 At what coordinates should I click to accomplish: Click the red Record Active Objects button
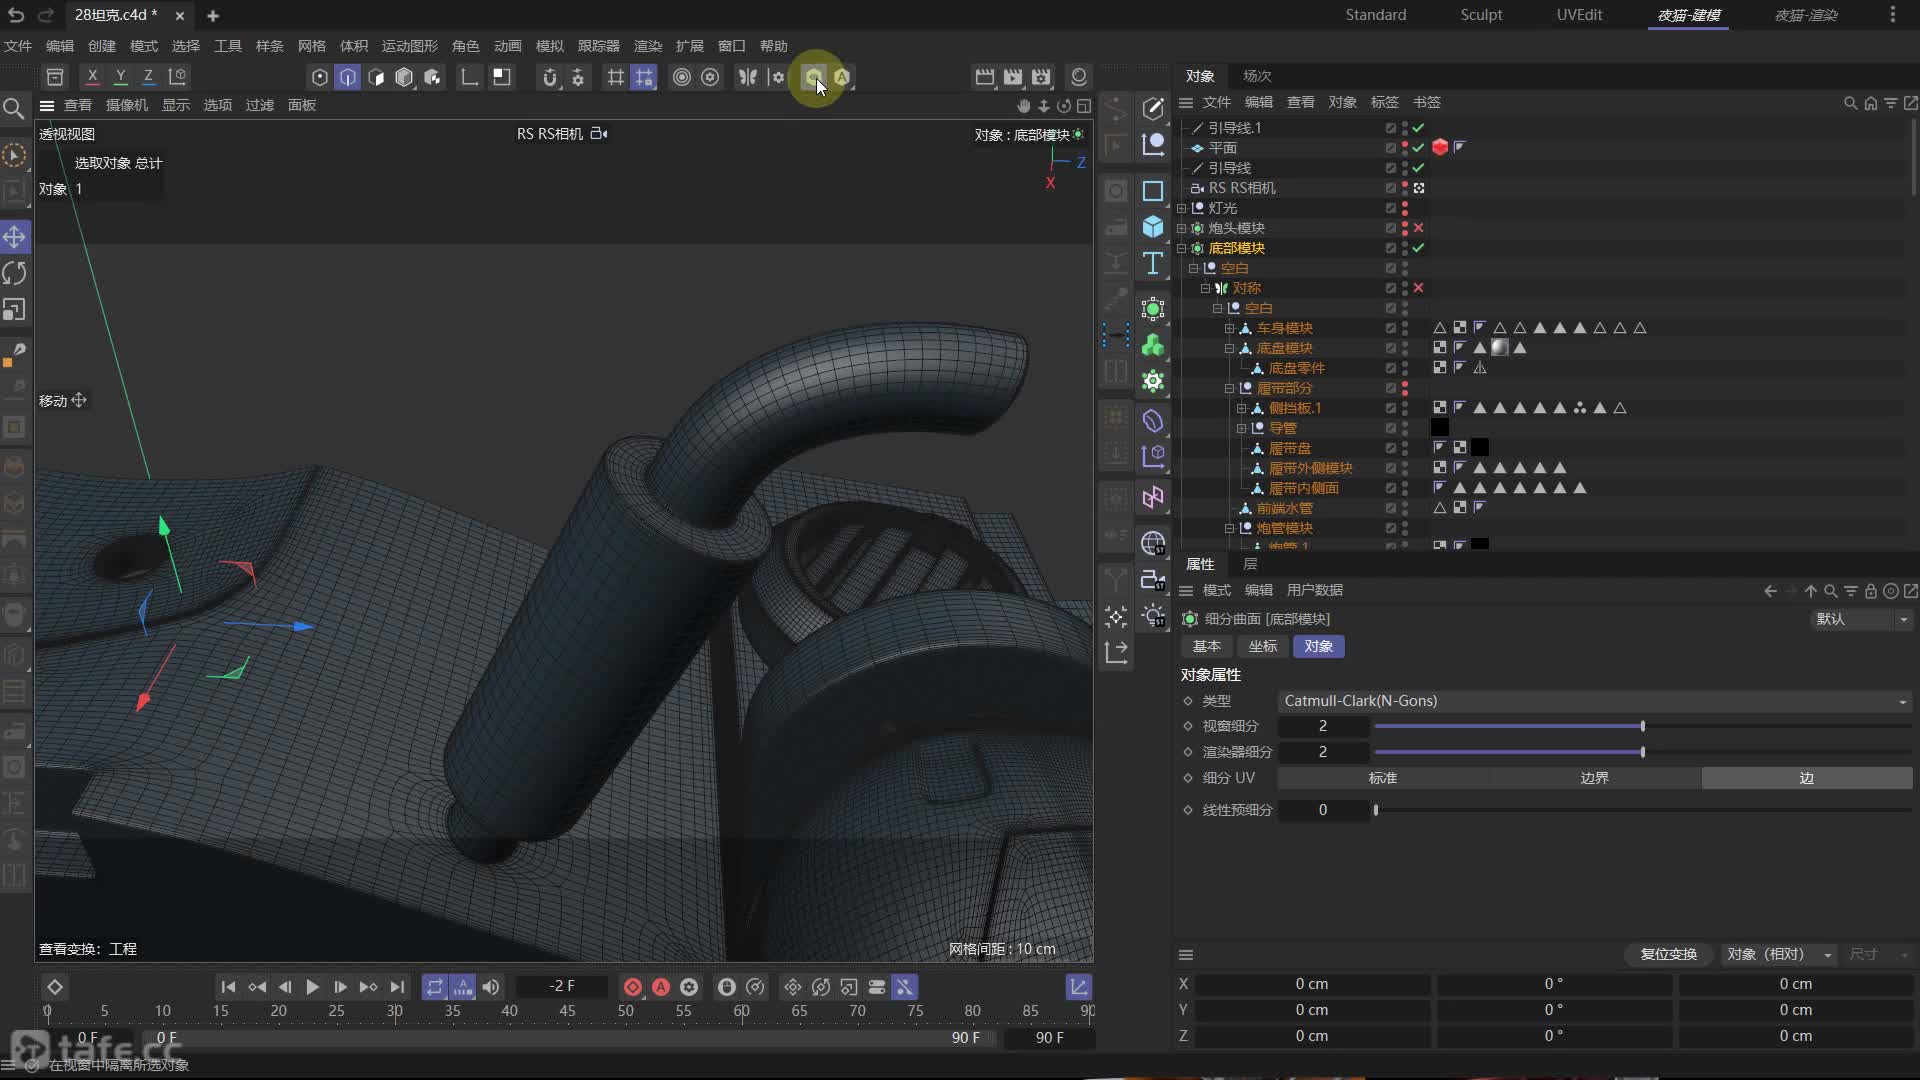point(633,987)
